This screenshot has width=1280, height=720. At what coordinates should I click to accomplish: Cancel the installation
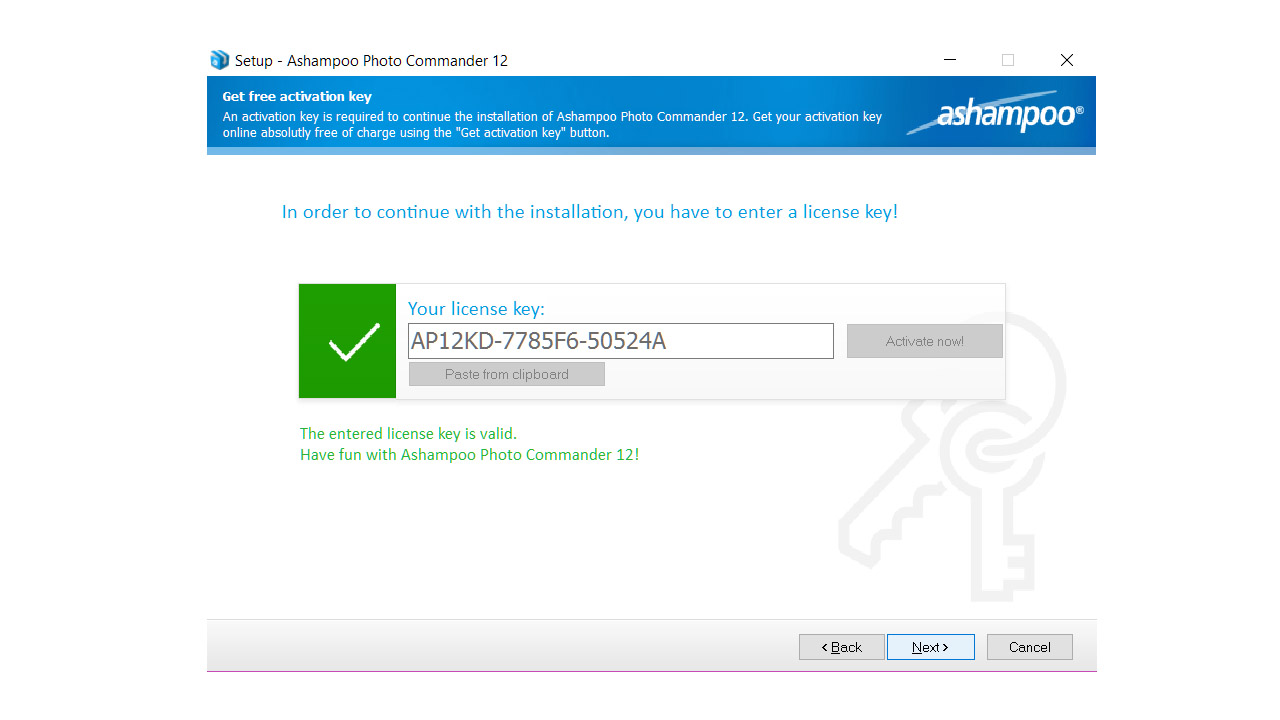(x=1029, y=647)
